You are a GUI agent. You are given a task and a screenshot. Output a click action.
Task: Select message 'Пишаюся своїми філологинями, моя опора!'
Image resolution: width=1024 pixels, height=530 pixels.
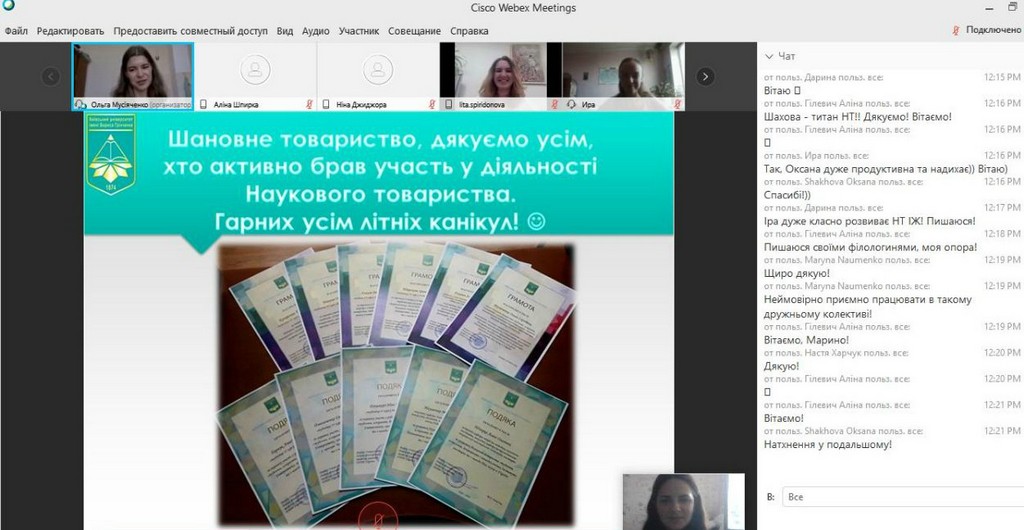coord(870,247)
